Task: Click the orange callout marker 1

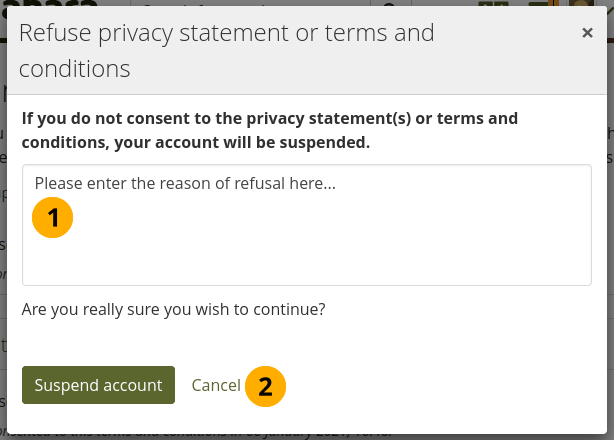Action: tap(53, 217)
